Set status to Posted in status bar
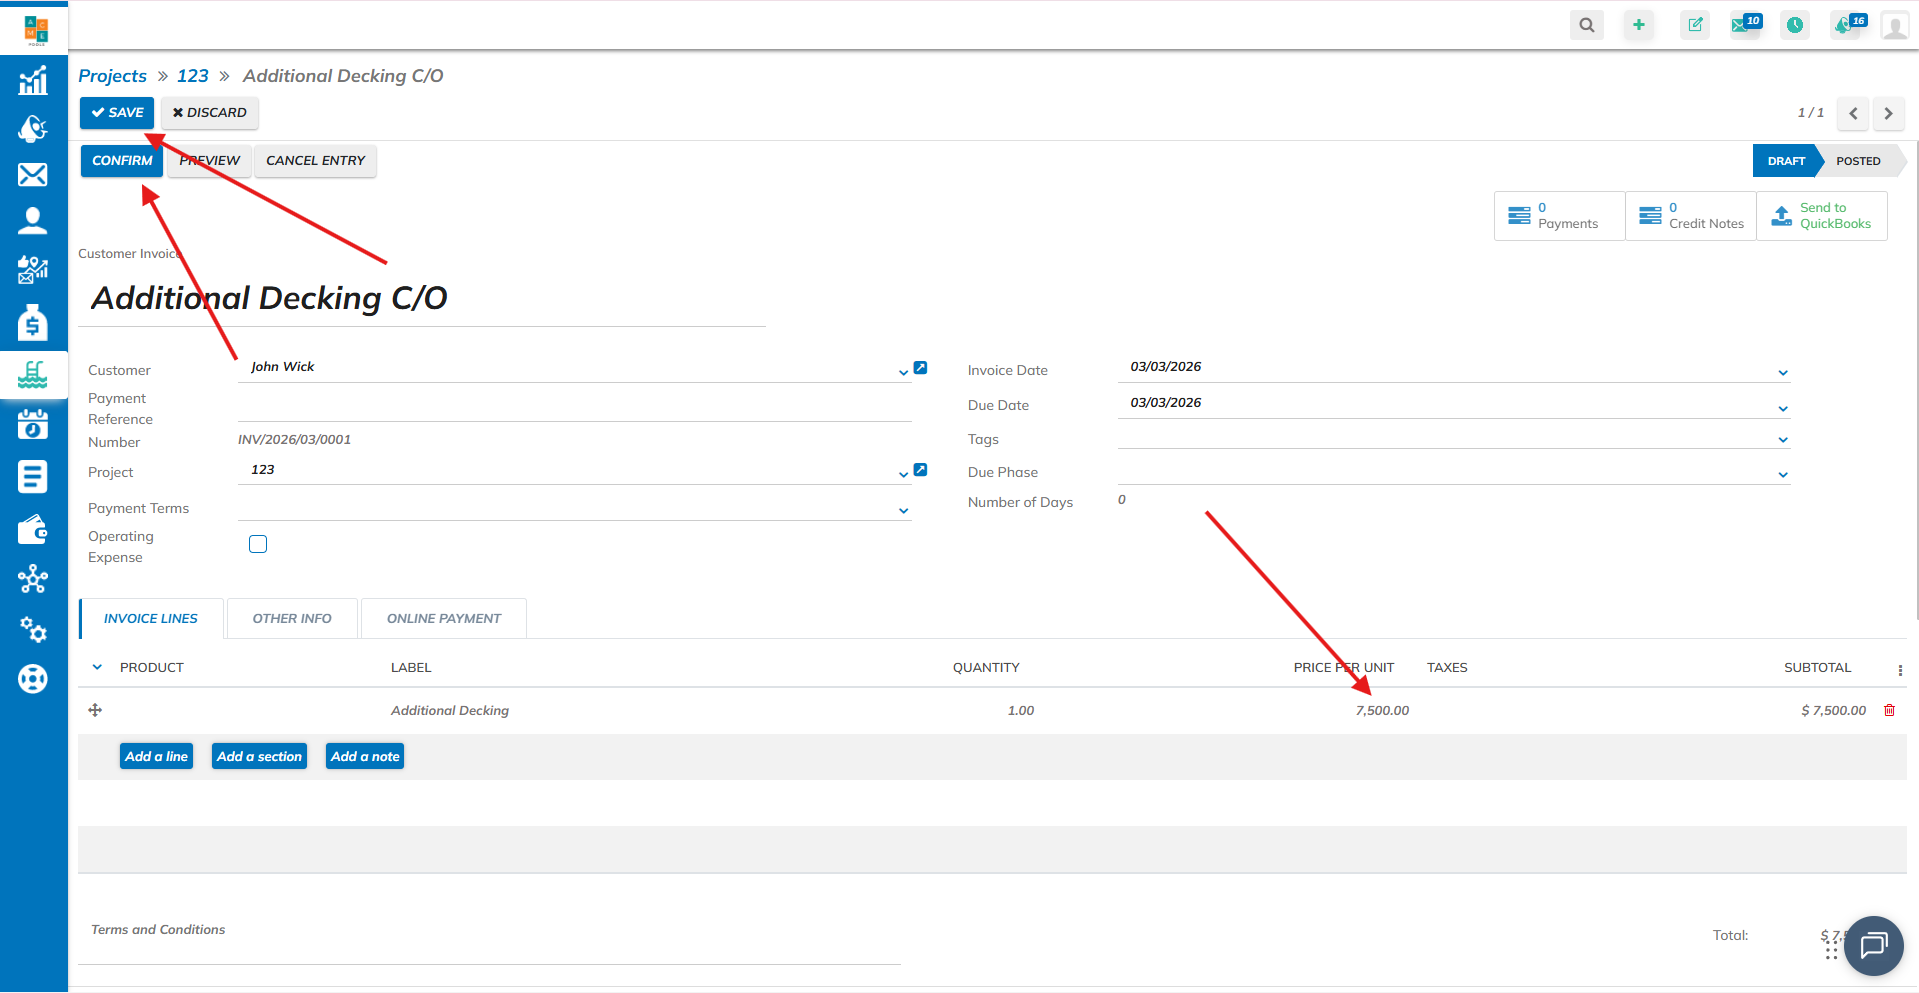1919x993 pixels. pyautogui.click(x=1857, y=161)
